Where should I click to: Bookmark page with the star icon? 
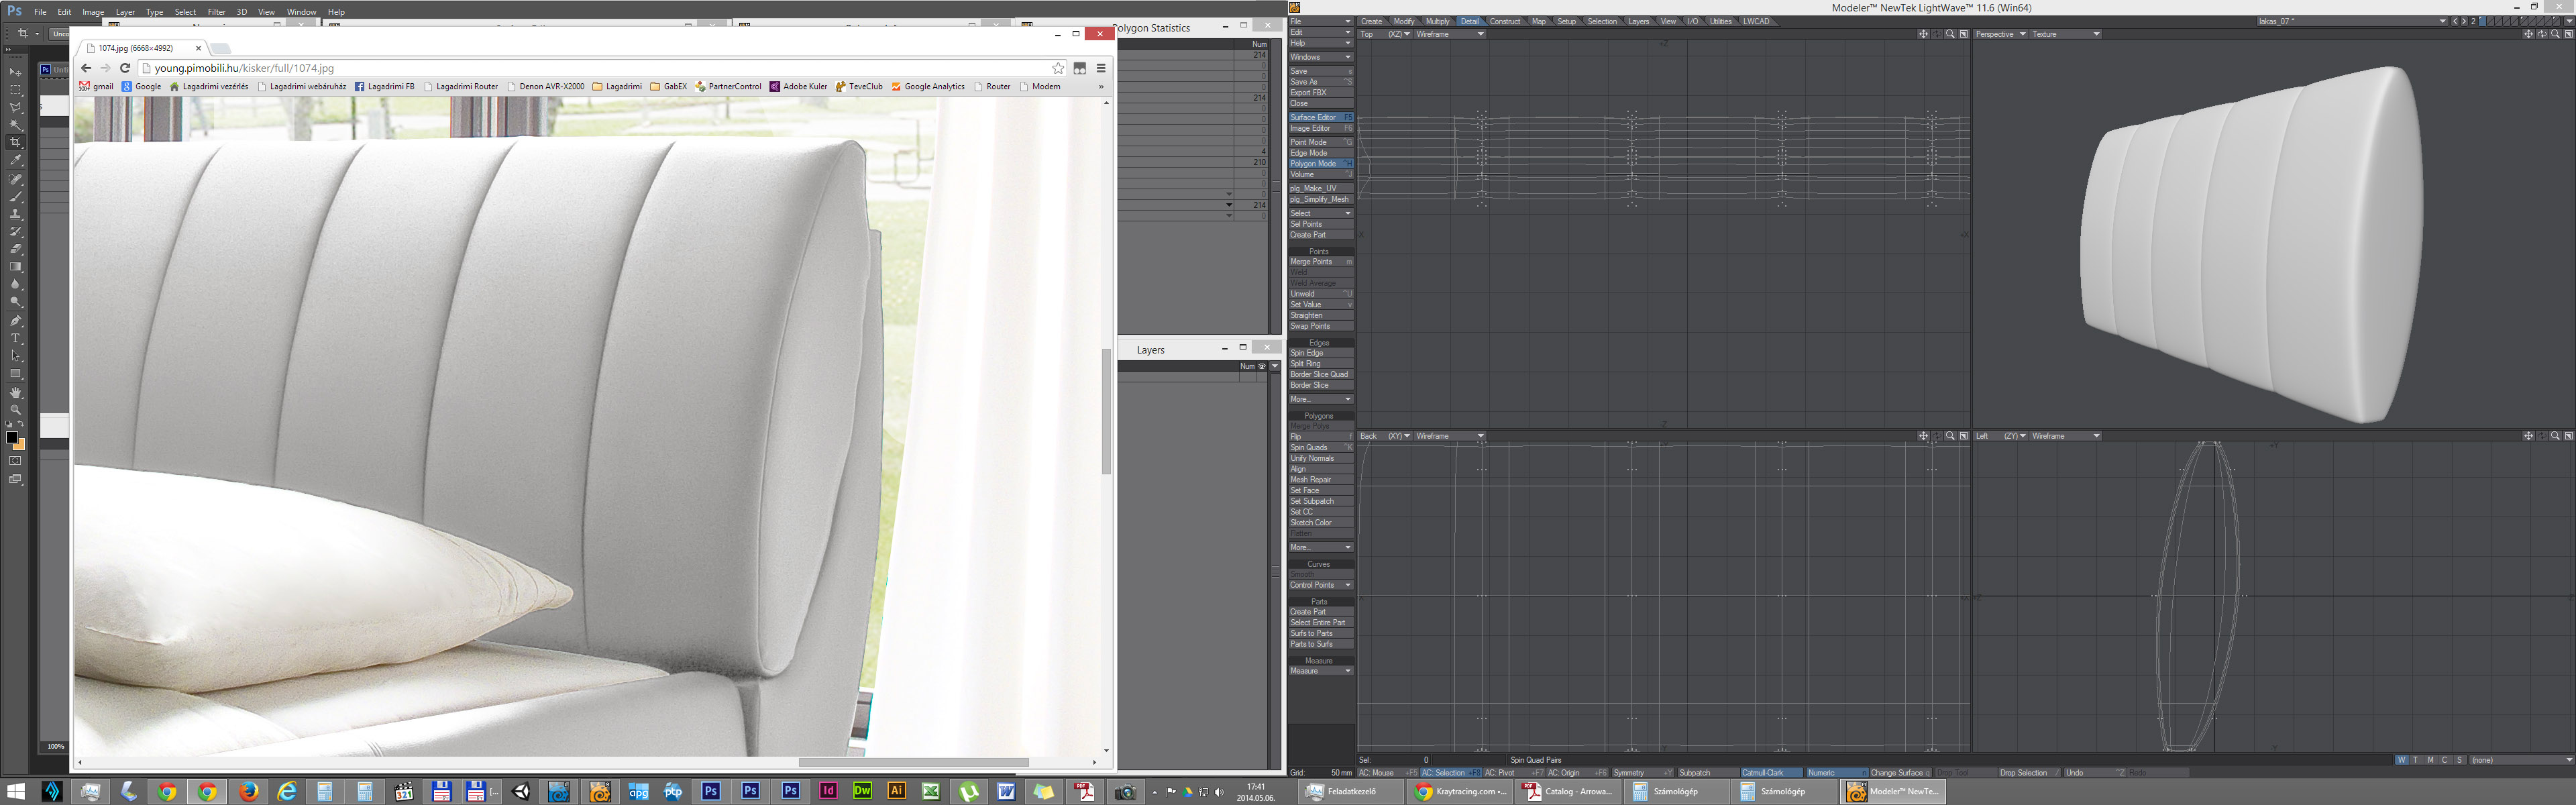(x=1058, y=68)
